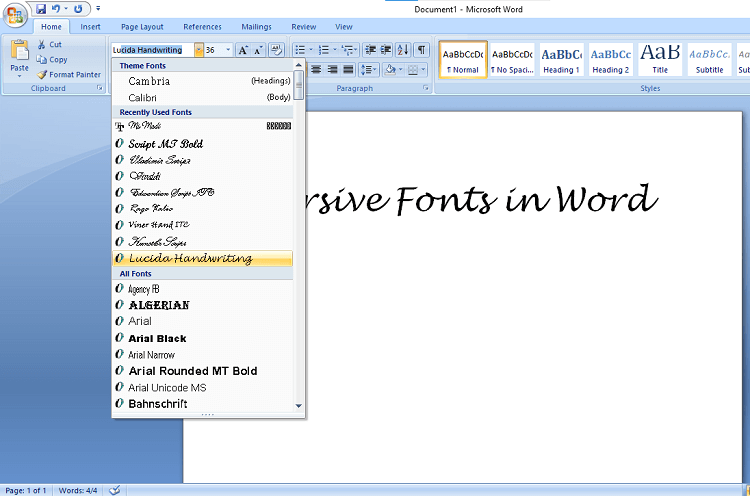Toggle Show/Hide paragraph marks
The image size is (750, 496).
421,50
